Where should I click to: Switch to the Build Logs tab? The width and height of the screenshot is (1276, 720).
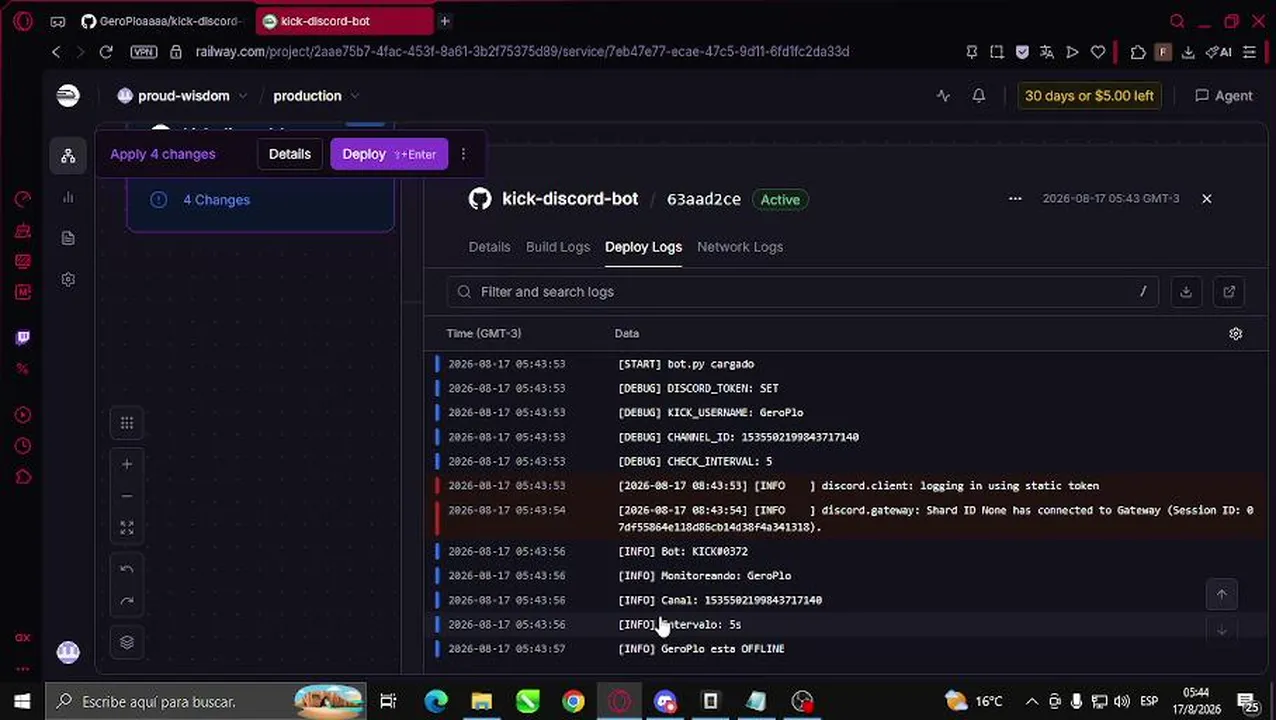(x=558, y=247)
